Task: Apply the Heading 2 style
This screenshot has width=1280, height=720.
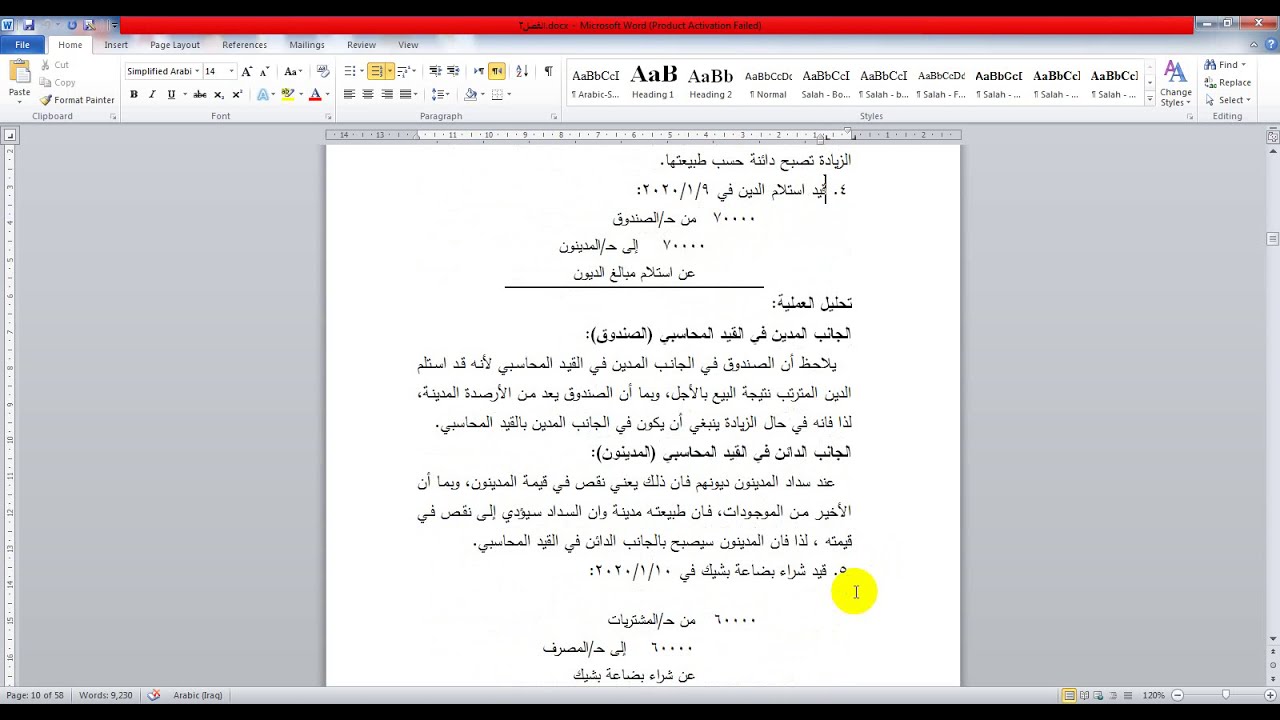Action: coord(711,84)
